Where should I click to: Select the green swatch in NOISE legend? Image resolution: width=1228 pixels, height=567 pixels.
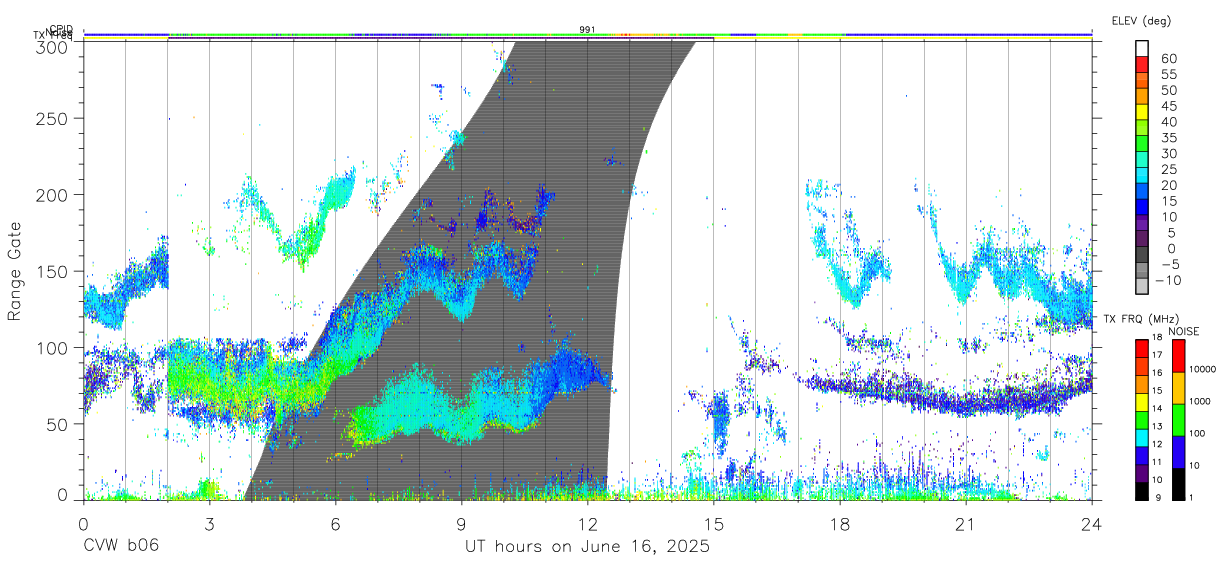pyautogui.click(x=1178, y=420)
